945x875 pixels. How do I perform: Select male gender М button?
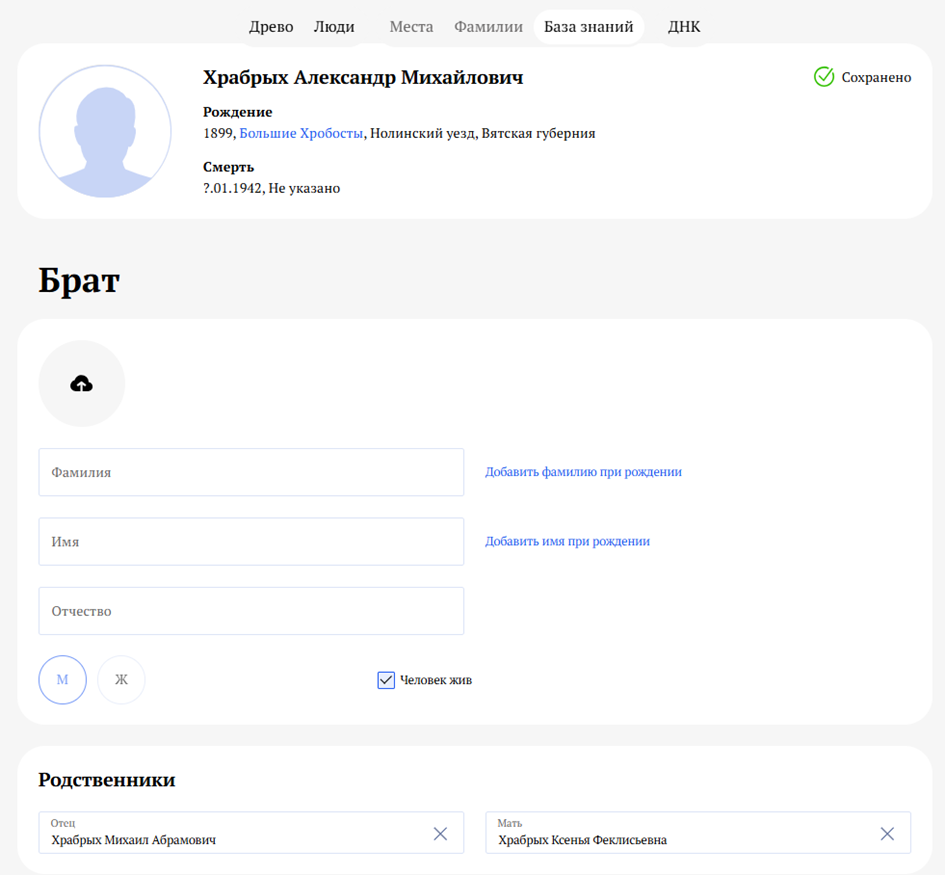pyautogui.click(x=62, y=680)
